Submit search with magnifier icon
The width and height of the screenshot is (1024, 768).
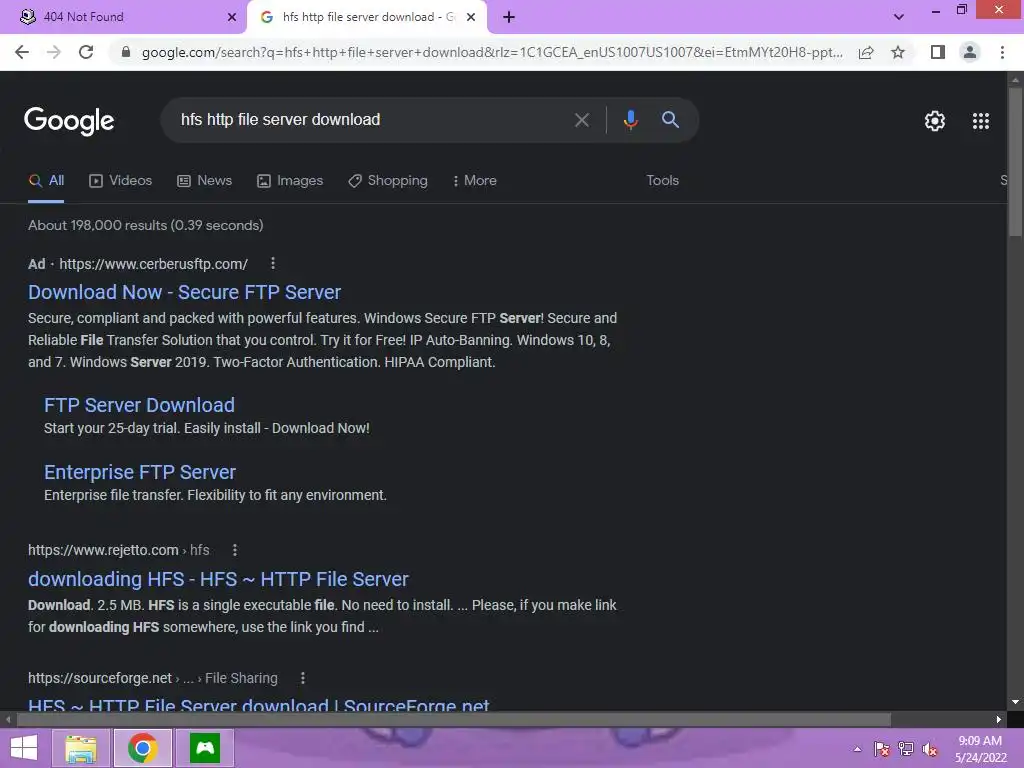click(670, 120)
